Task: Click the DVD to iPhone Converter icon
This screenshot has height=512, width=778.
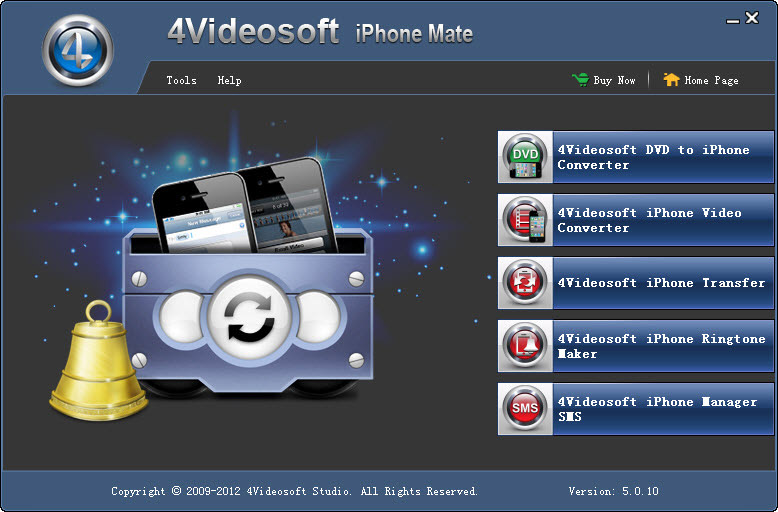Action: (x=525, y=157)
